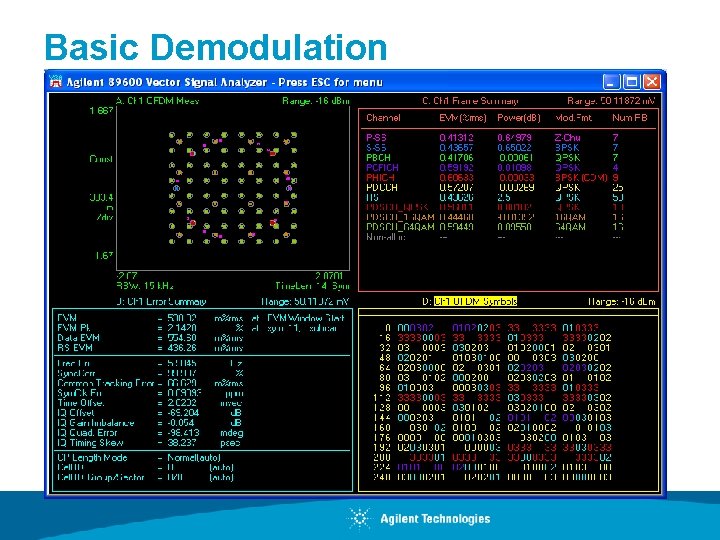The image size is (720, 540).
Task: Click the 'Z-Chu' modulation format entry
Action: [568, 138]
